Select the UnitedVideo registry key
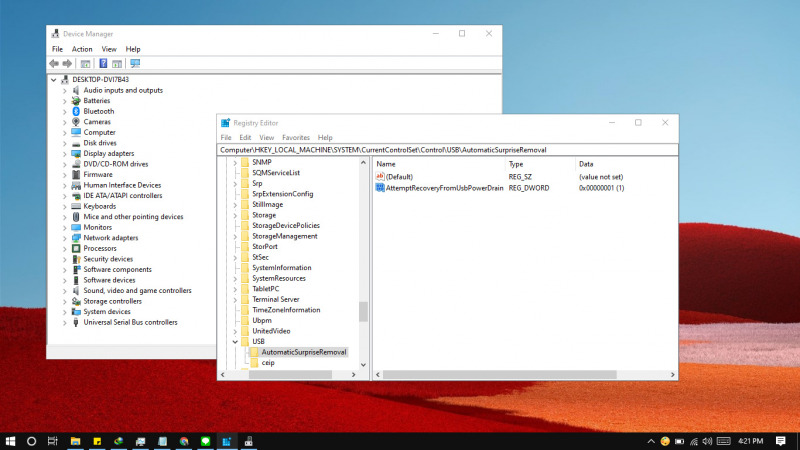 point(271,331)
